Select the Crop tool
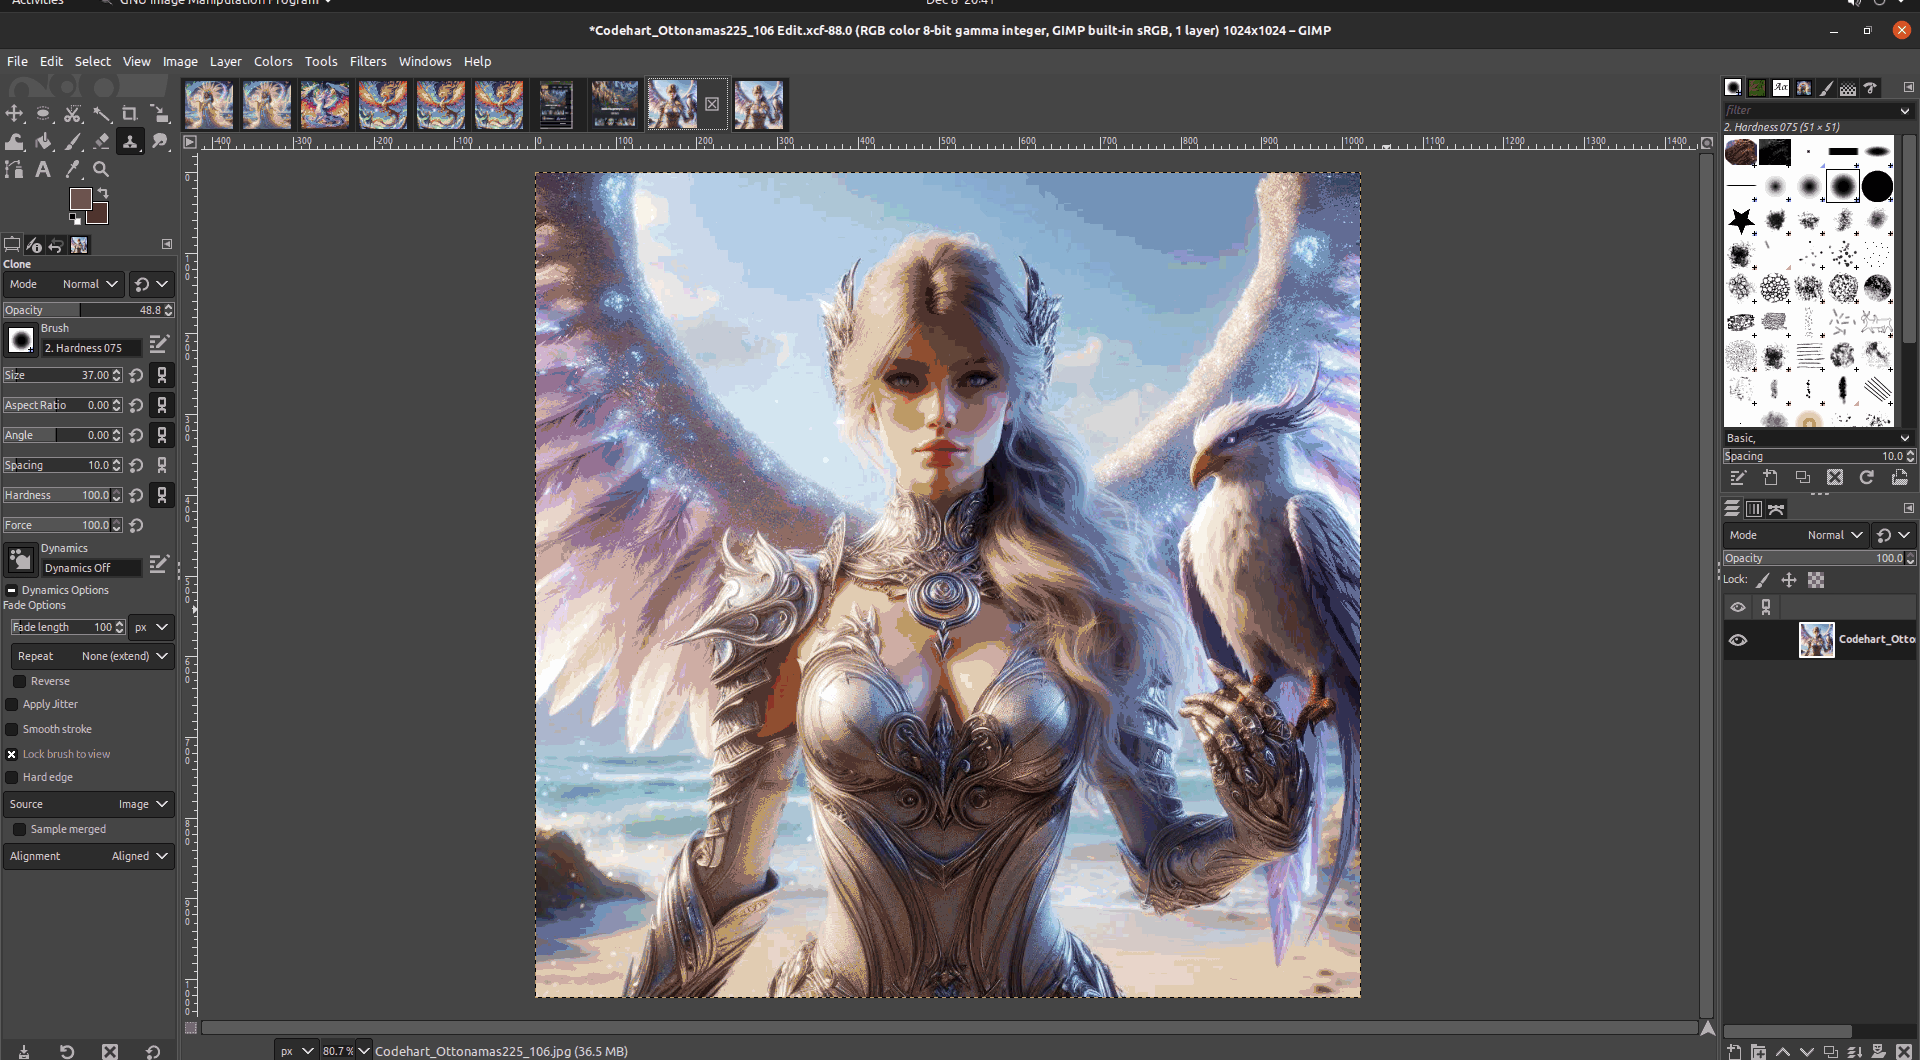This screenshot has height=1060, width=1920. click(x=130, y=114)
